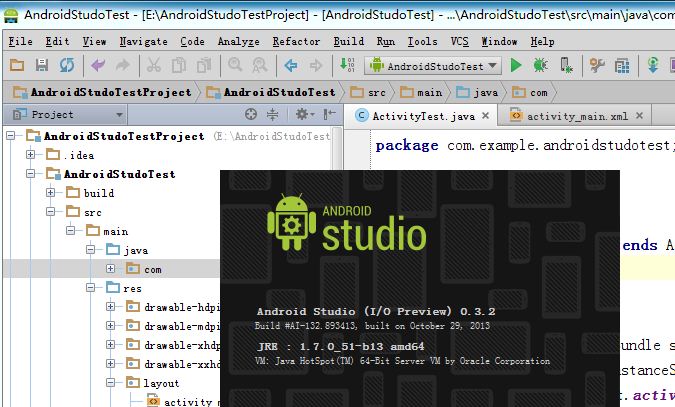
Task: Open the Refactor menu
Action: click(x=296, y=41)
